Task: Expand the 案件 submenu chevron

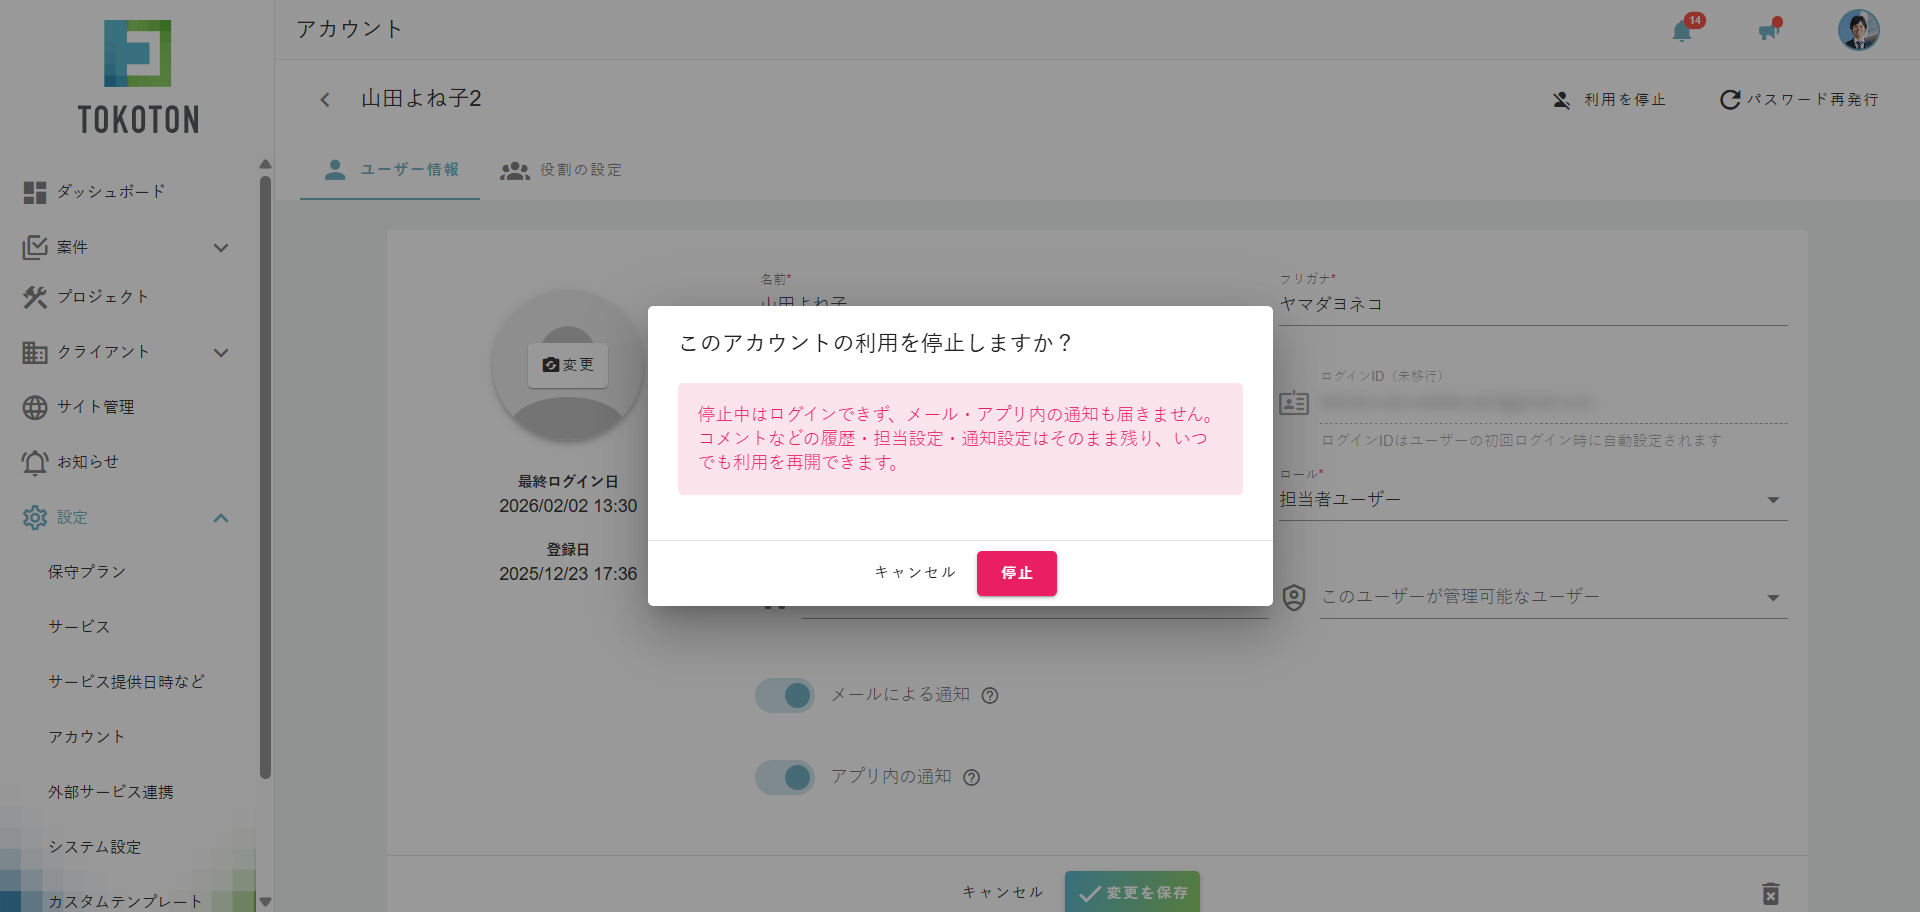Action: point(221,248)
